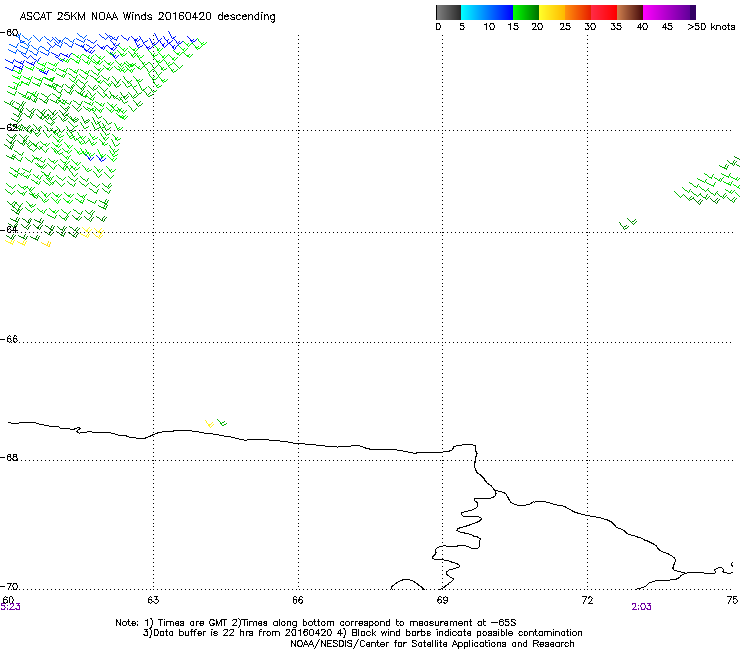Click the isolated green wind barb near the coastline
740x650 pixels.
coord(222,422)
